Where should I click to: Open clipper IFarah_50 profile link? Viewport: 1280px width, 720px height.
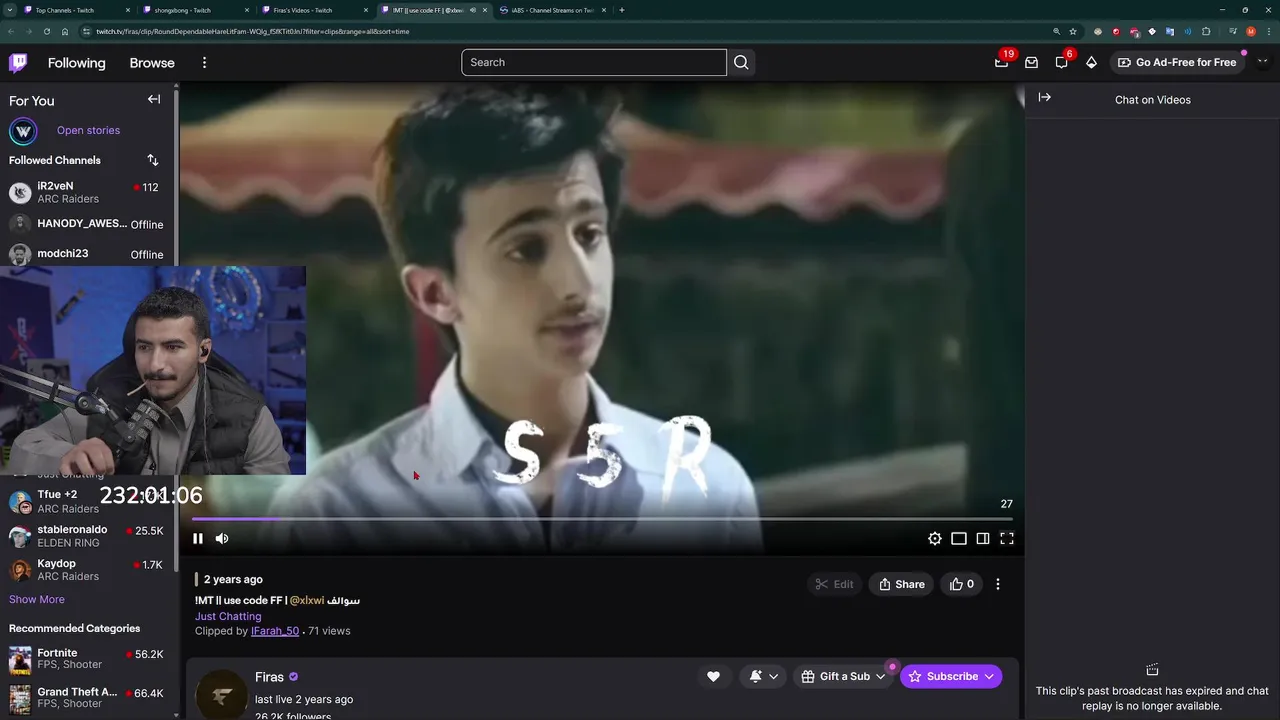click(275, 631)
